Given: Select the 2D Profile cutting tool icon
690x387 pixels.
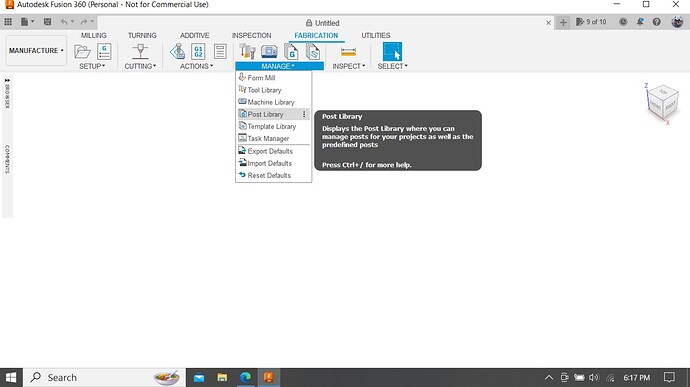Looking at the screenshot, I should [x=140, y=52].
